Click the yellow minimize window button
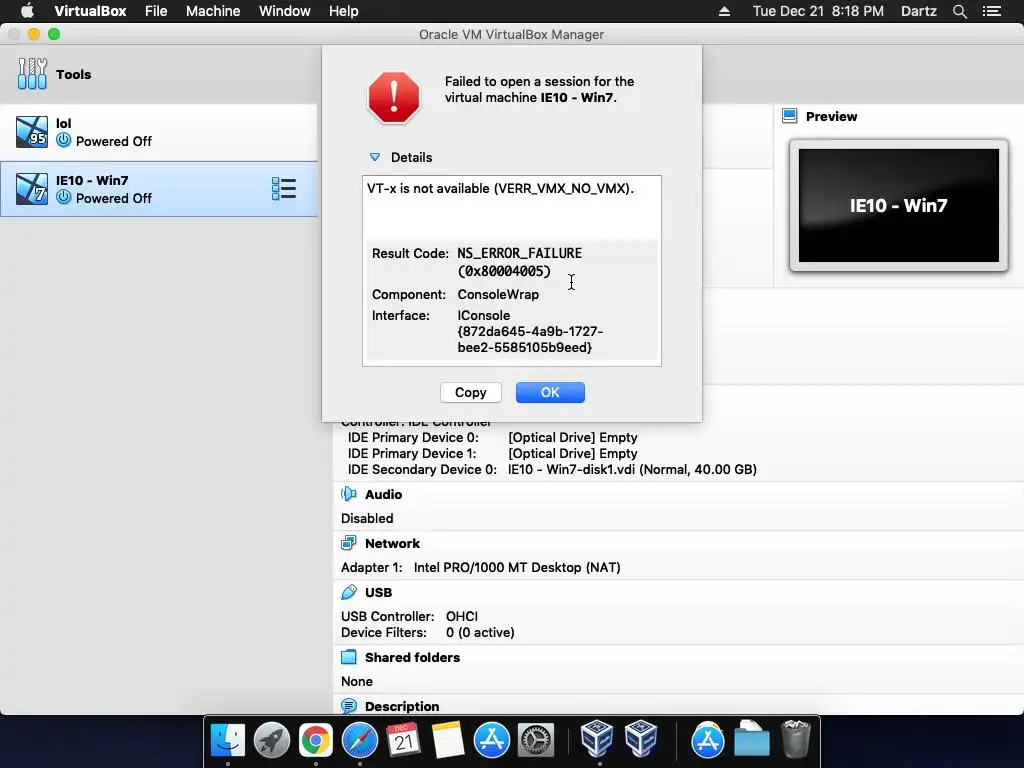Viewport: 1024px width, 768px height. click(x=34, y=34)
